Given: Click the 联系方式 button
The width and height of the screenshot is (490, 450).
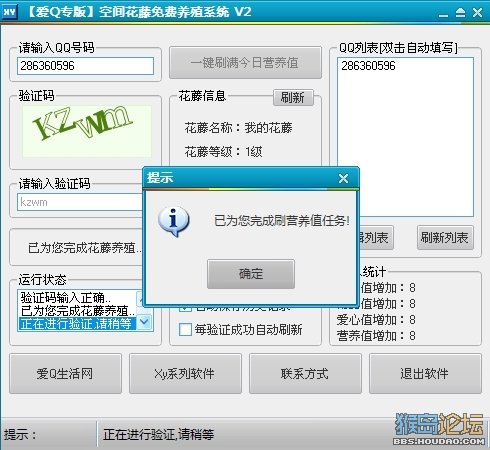Looking at the screenshot, I should (305, 374).
